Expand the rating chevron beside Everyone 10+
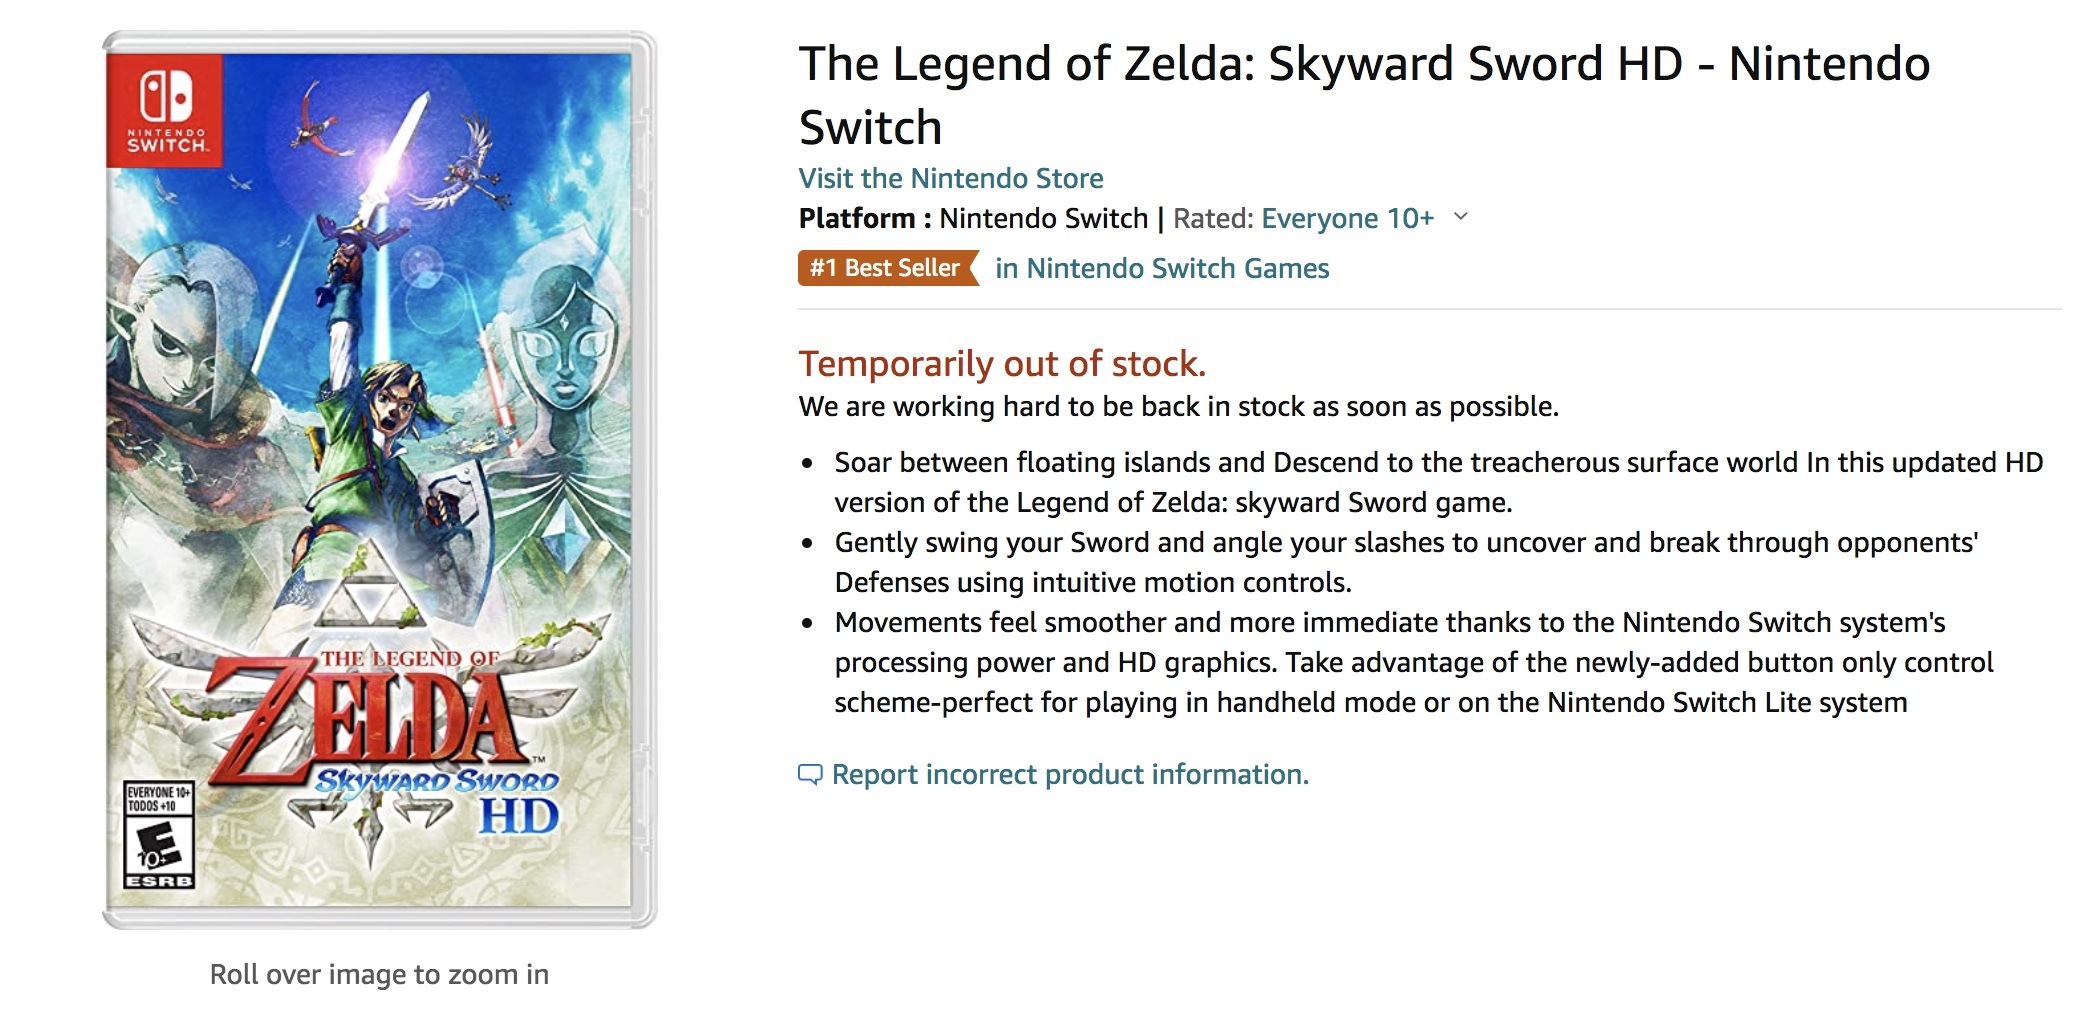 [x=1461, y=217]
